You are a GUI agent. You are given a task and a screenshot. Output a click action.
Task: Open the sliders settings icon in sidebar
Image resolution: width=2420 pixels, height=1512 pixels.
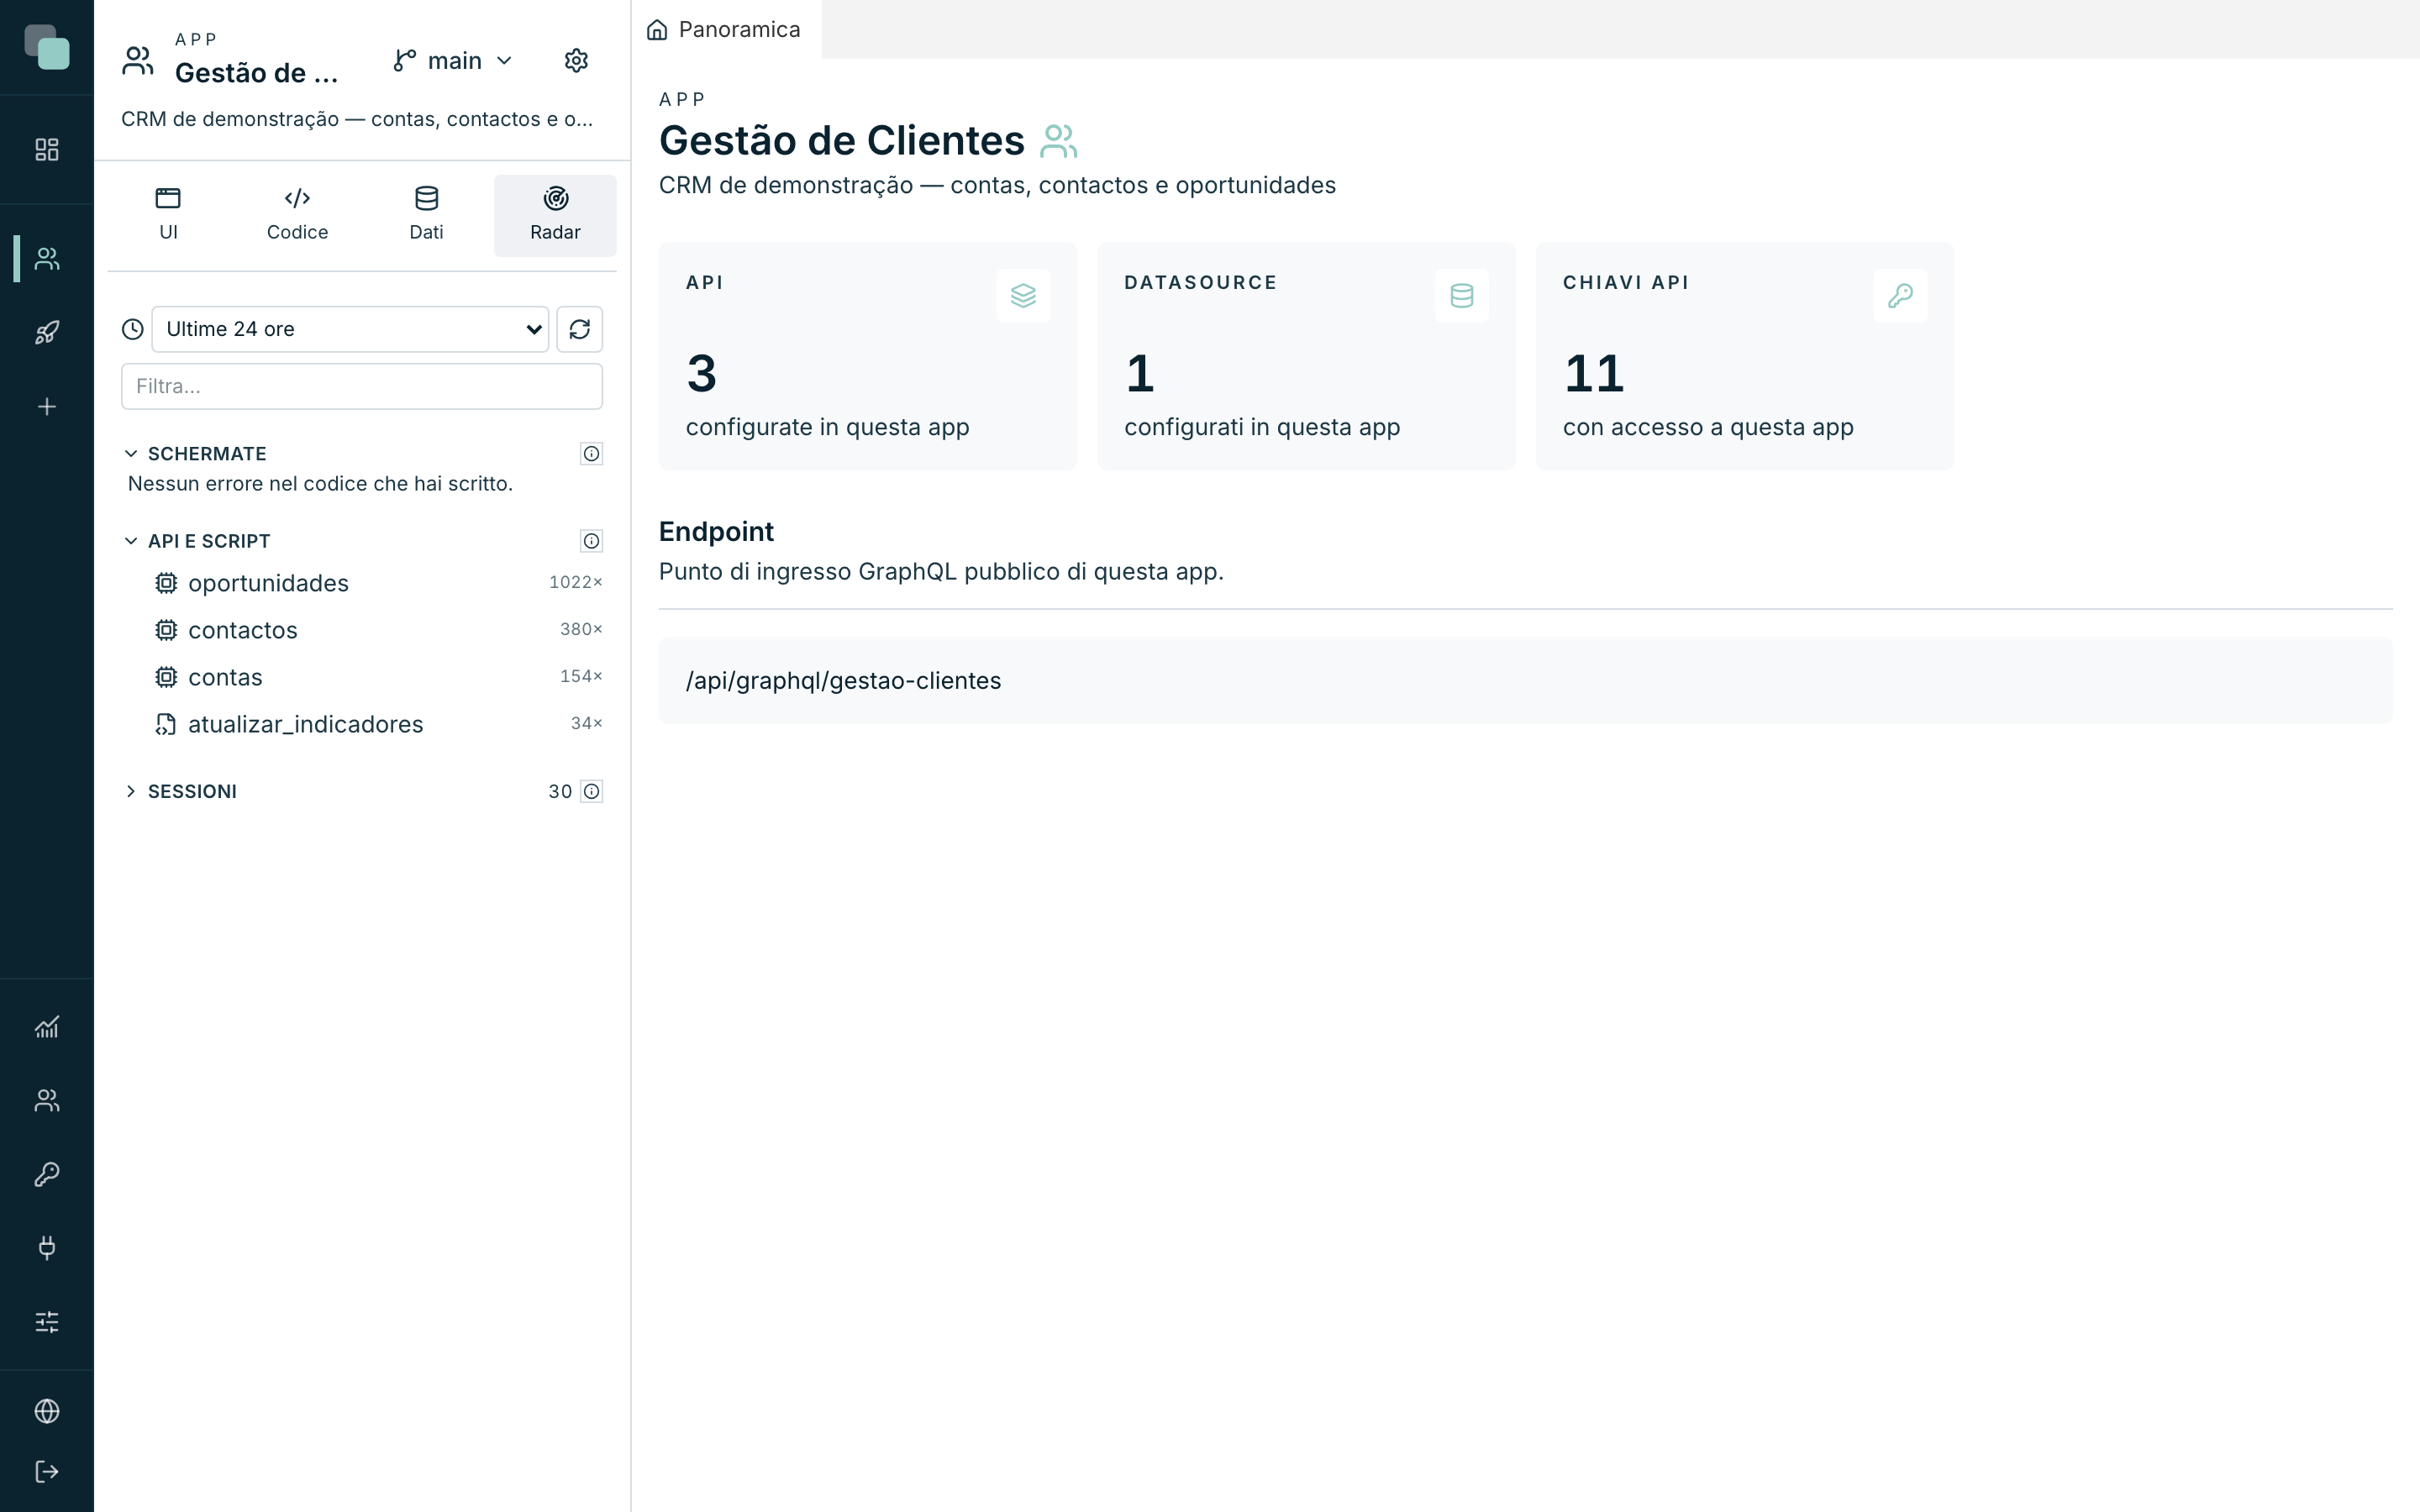47,1322
